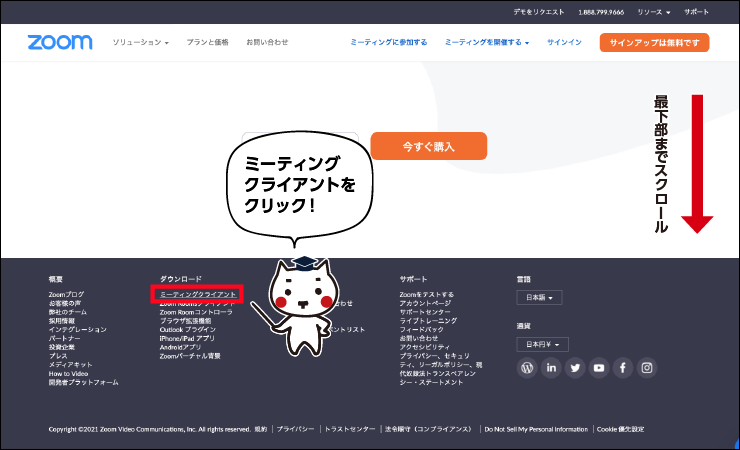The height and width of the screenshot is (450, 740).
Task: Visit Zoom's Facebook page icon
Action: tap(623, 368)
